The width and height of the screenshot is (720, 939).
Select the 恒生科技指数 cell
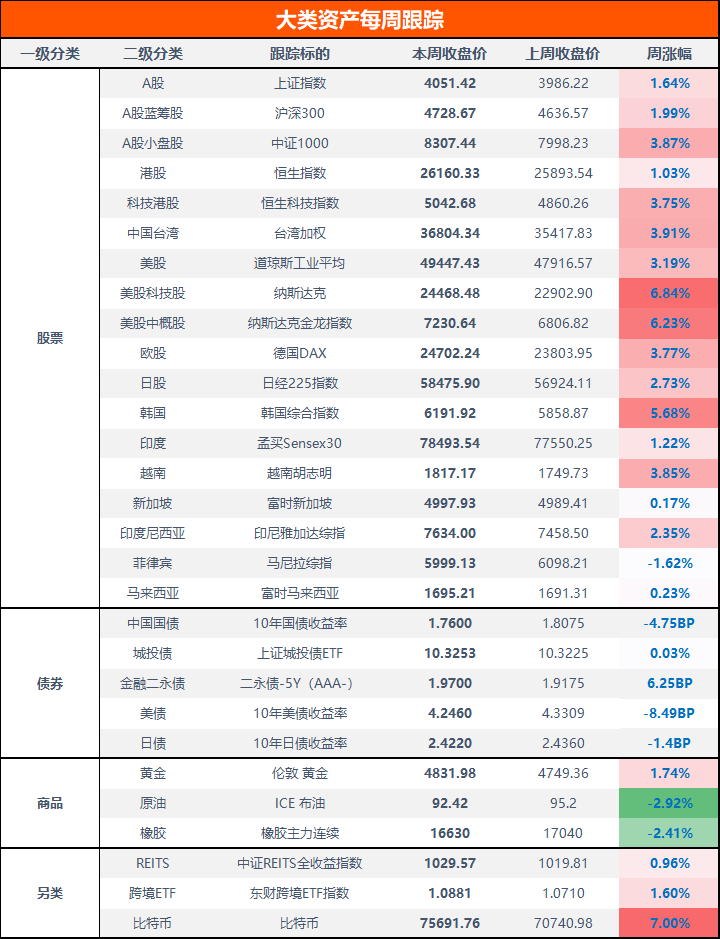click(x=300, y=203)
